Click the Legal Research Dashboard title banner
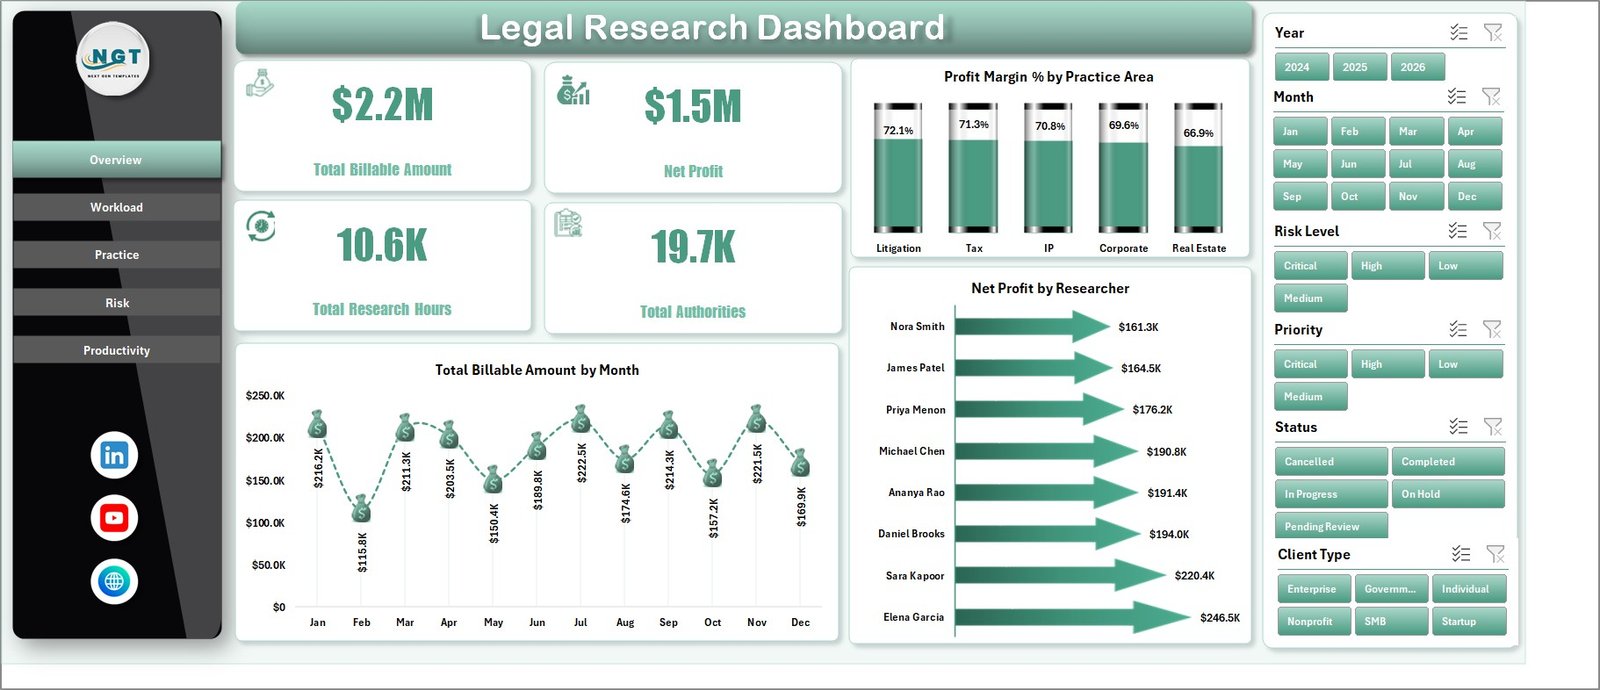The image size is (1600, 690). (744, 28)
